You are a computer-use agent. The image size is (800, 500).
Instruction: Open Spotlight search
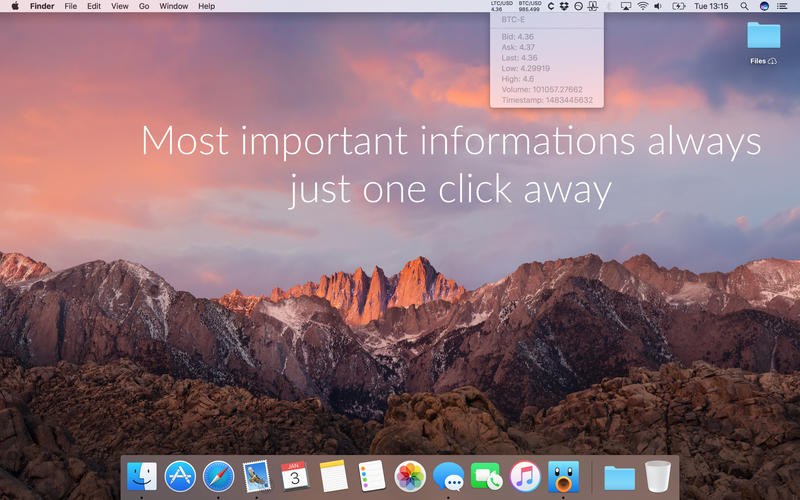(x=744, y=6)
